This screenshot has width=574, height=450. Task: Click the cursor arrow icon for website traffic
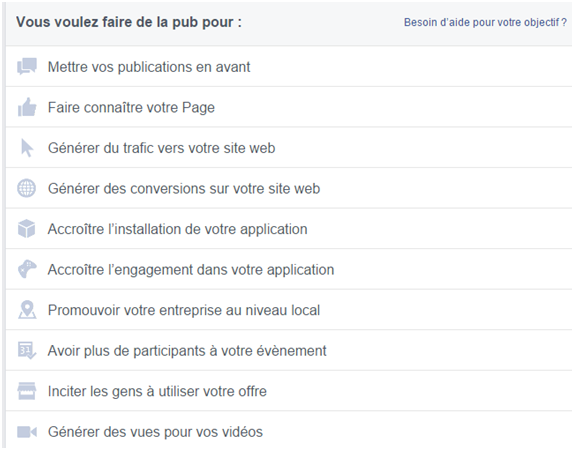click(27, 148)
